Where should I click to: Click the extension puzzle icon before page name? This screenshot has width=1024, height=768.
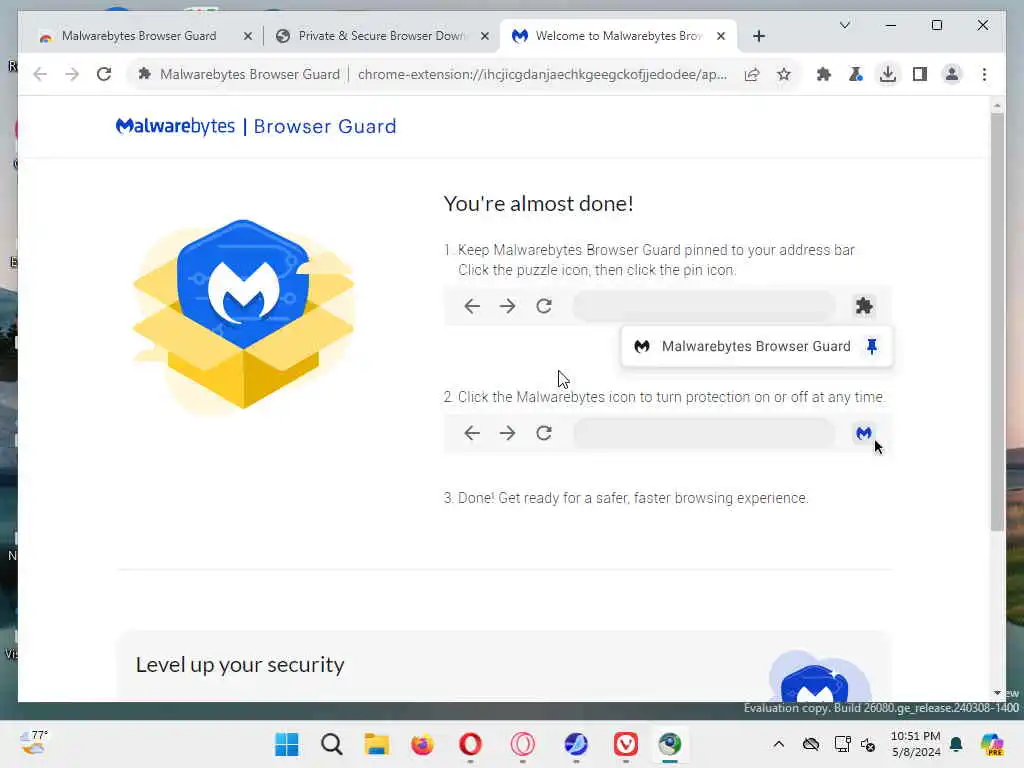click(144, 74)
